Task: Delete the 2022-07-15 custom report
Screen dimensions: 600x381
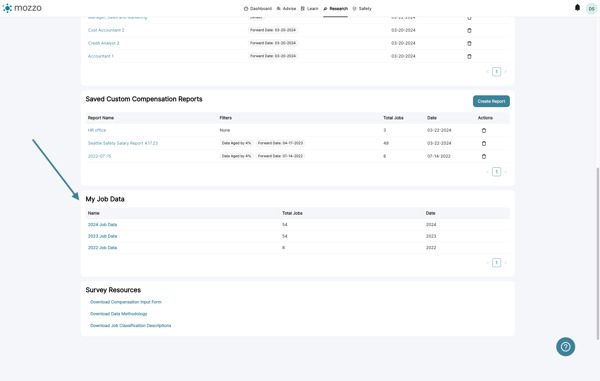Action: [484, 156]
